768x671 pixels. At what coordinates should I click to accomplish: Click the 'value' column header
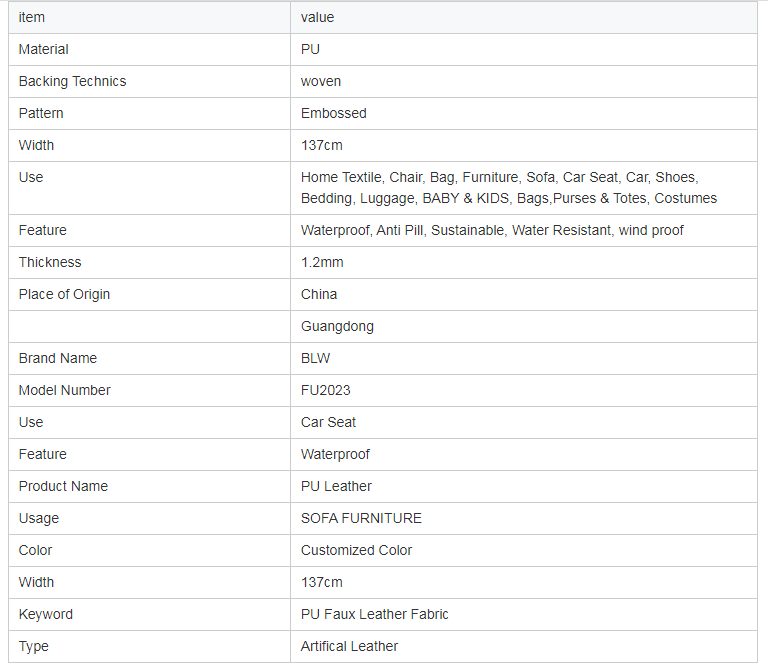317,18
